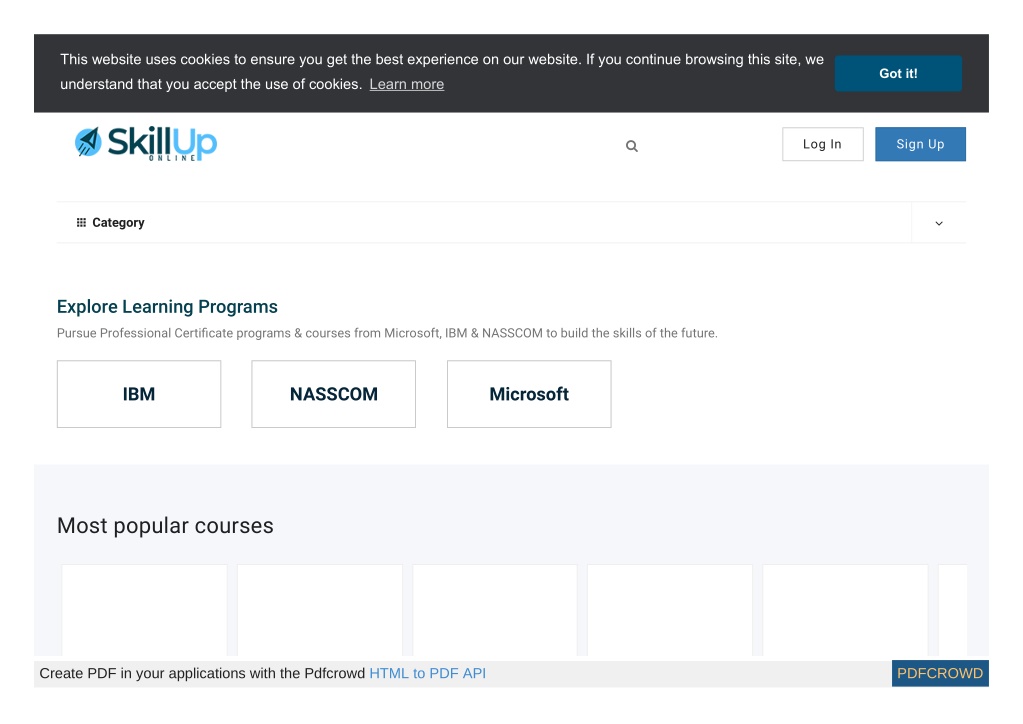Open the Learn more cookie link
Viewport: 1023px width, 724px height.
[x=406, y=84]
